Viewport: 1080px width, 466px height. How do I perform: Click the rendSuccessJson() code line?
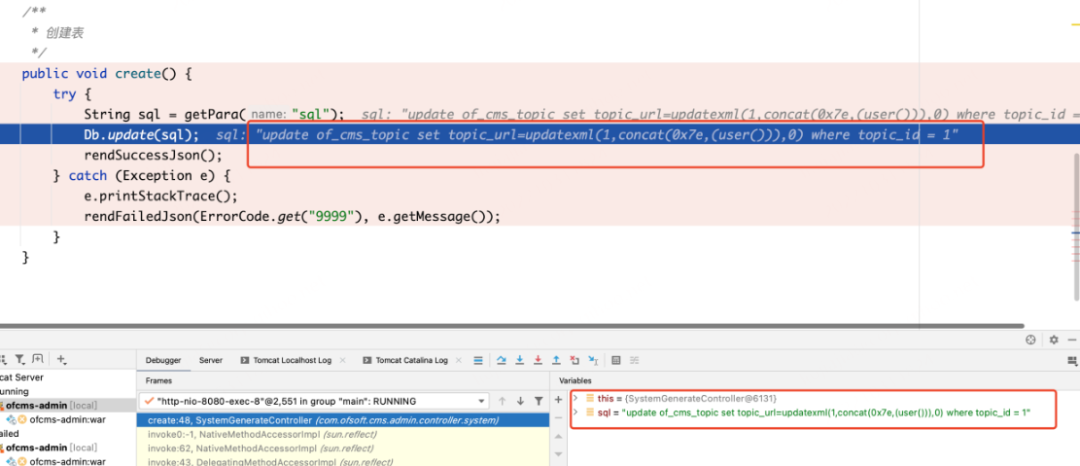coord(153,156)
